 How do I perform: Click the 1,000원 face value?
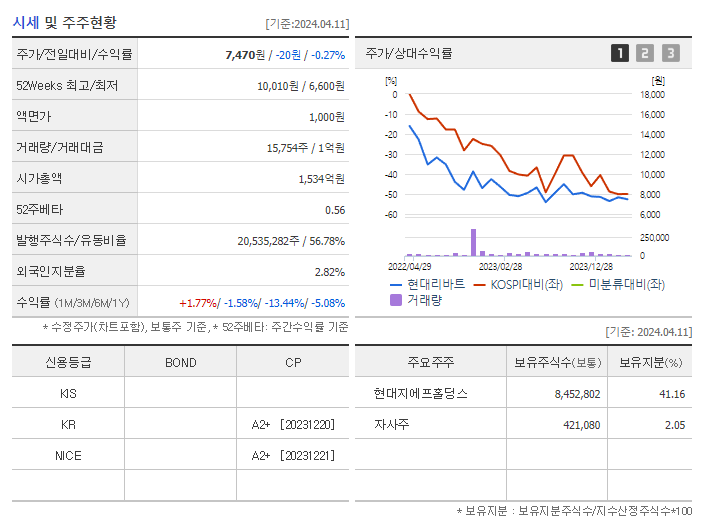(x=327, y=117)
